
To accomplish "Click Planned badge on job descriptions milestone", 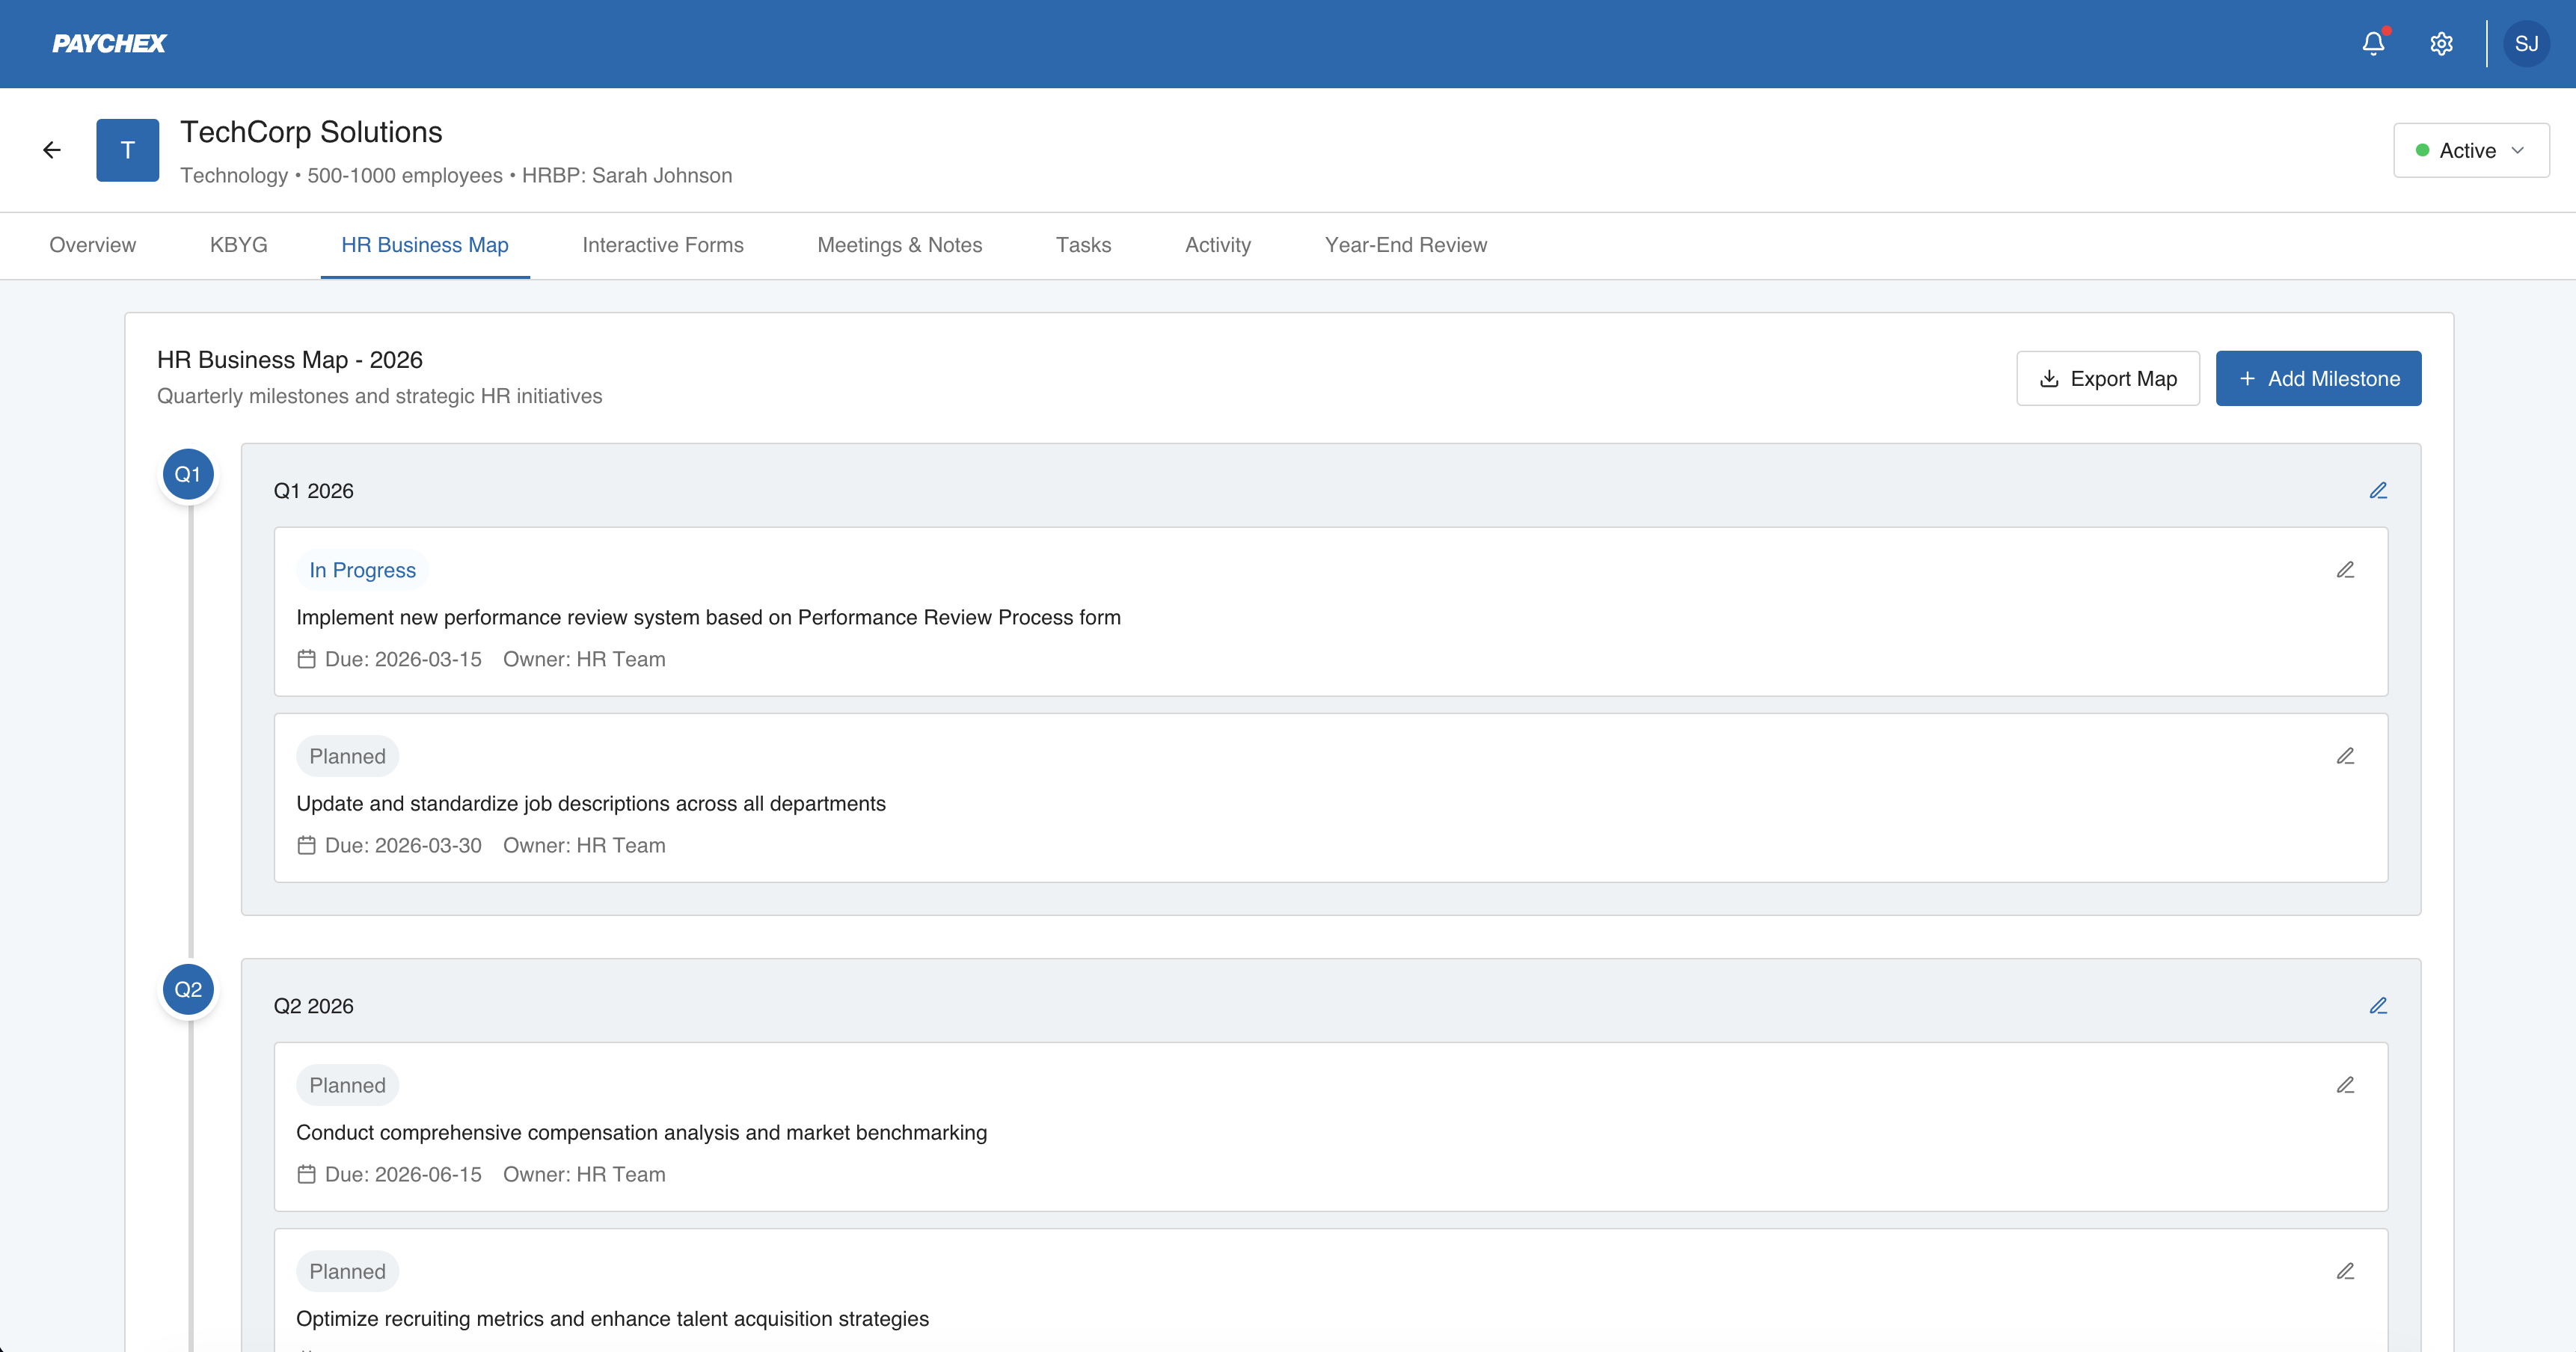I will click(347, 756).
